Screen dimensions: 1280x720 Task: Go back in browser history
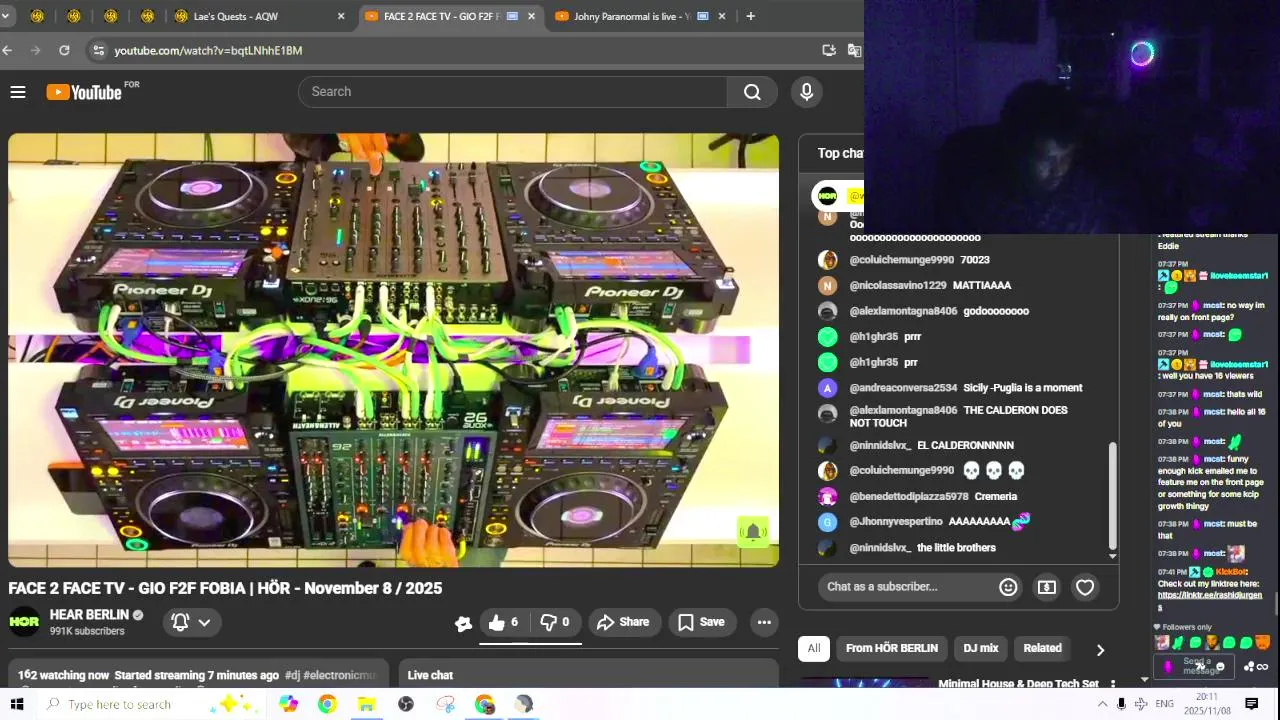coord(8,50)
